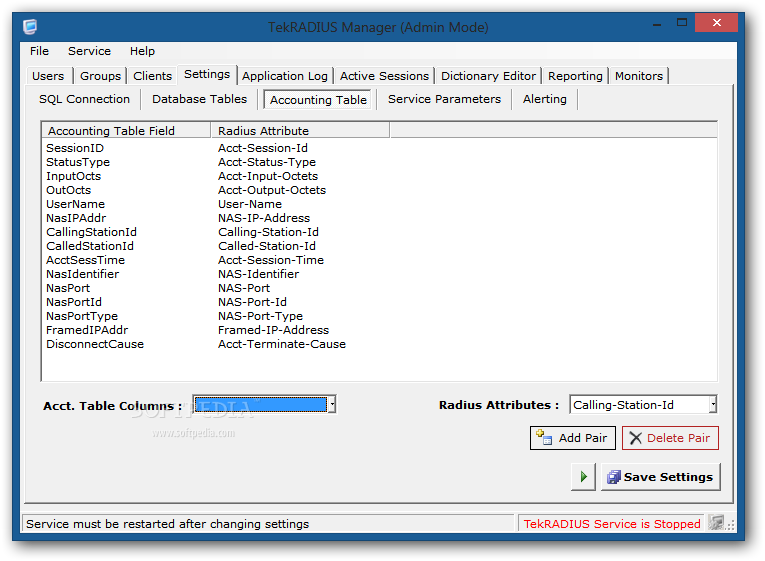The width and height of the screenshot is (765, 561).
Task: Open the Active Sessions tab
Action: point(384,76)
